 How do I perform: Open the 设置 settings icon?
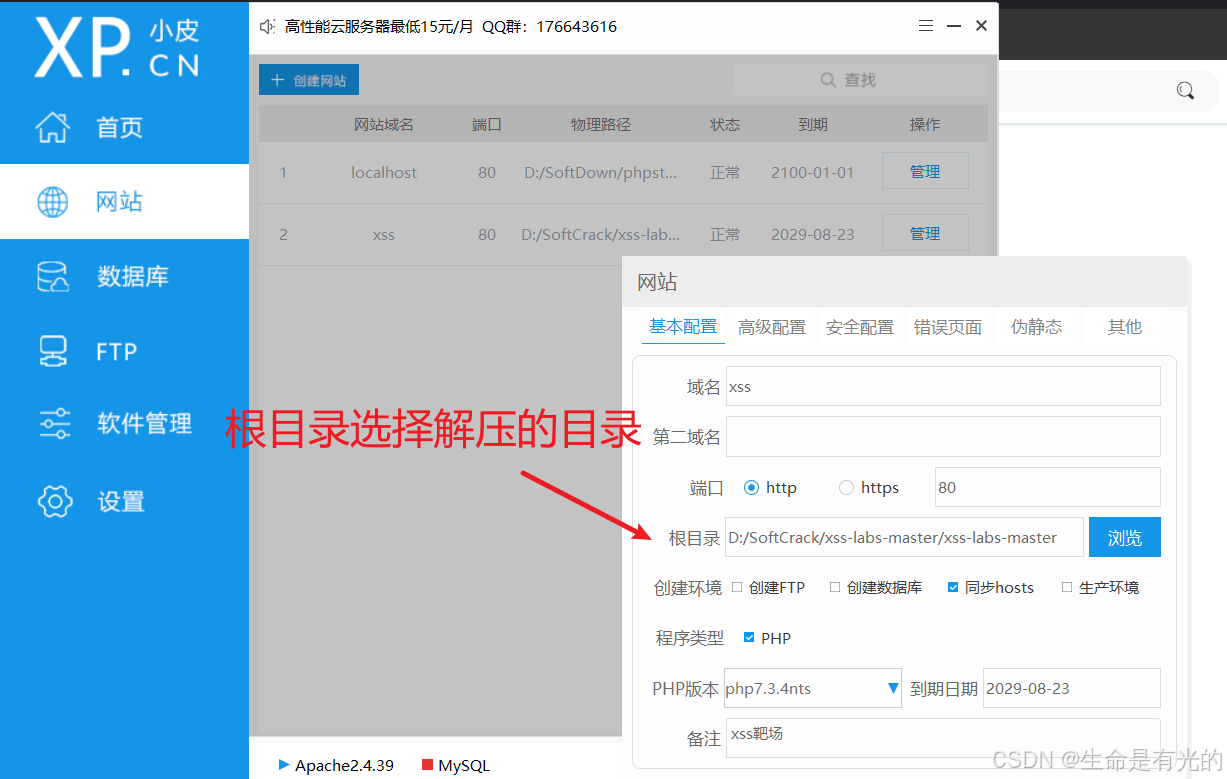pyautogui.click(x=55, y=501)
